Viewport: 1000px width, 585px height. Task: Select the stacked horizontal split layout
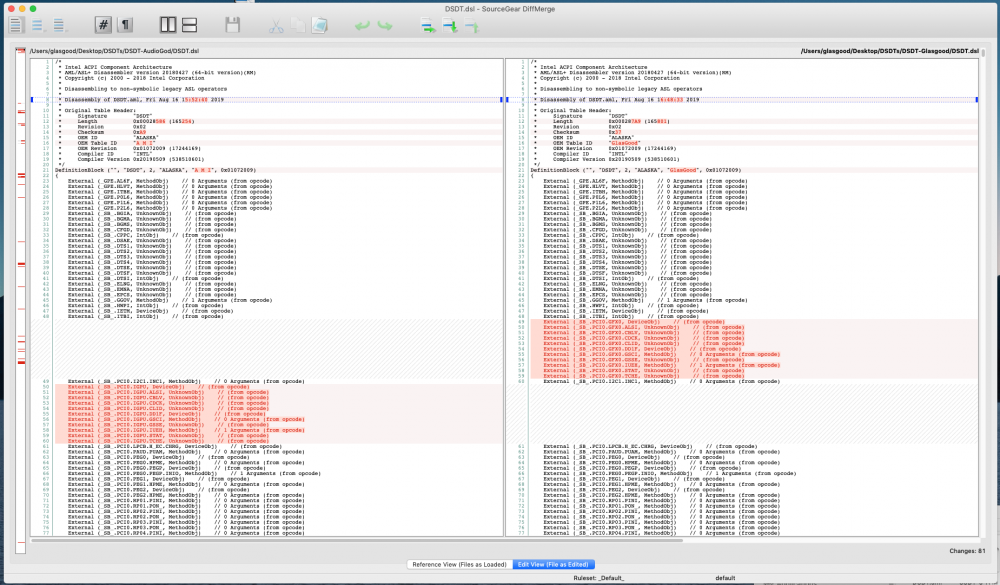point(189,25)
